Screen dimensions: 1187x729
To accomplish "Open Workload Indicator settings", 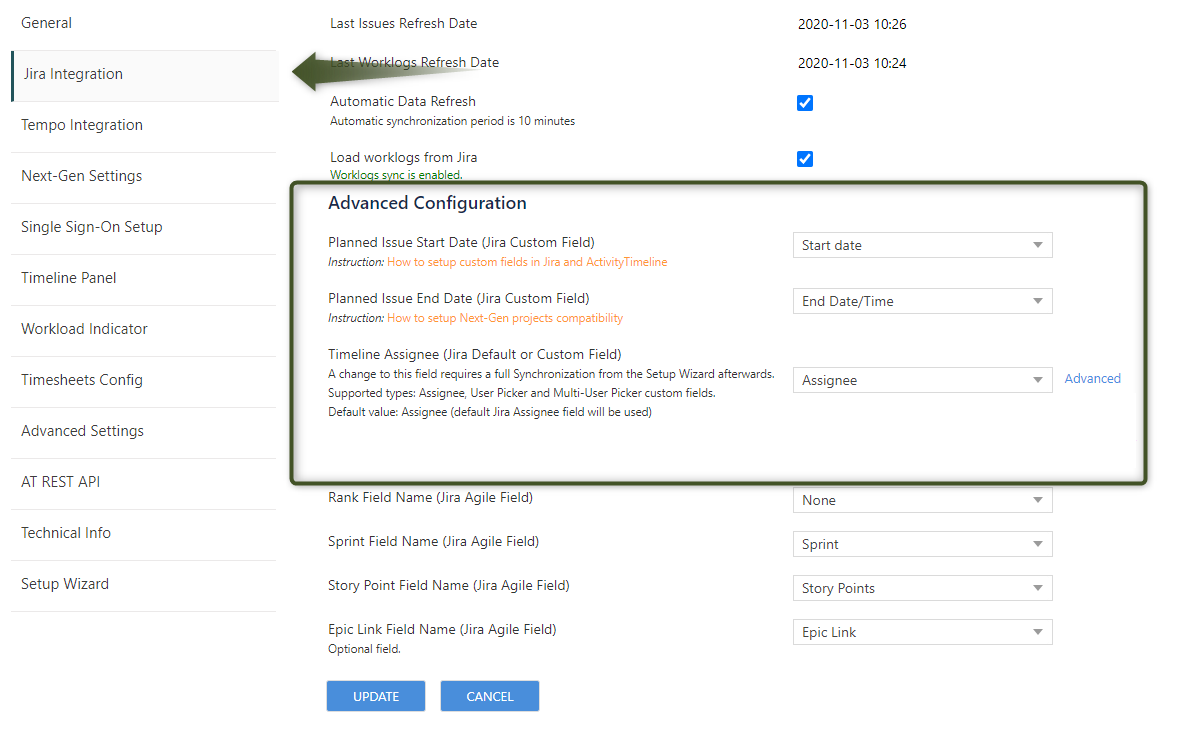I will tap(84, 329).
